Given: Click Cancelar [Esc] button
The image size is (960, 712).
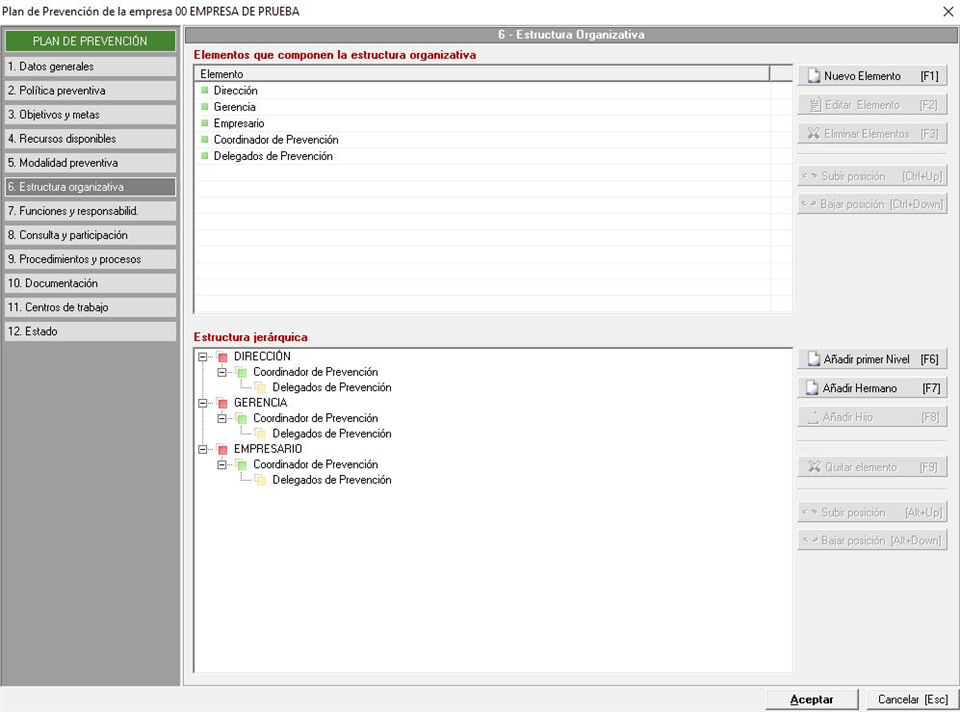Looking at the screenshot, I should tap(913, 700).
